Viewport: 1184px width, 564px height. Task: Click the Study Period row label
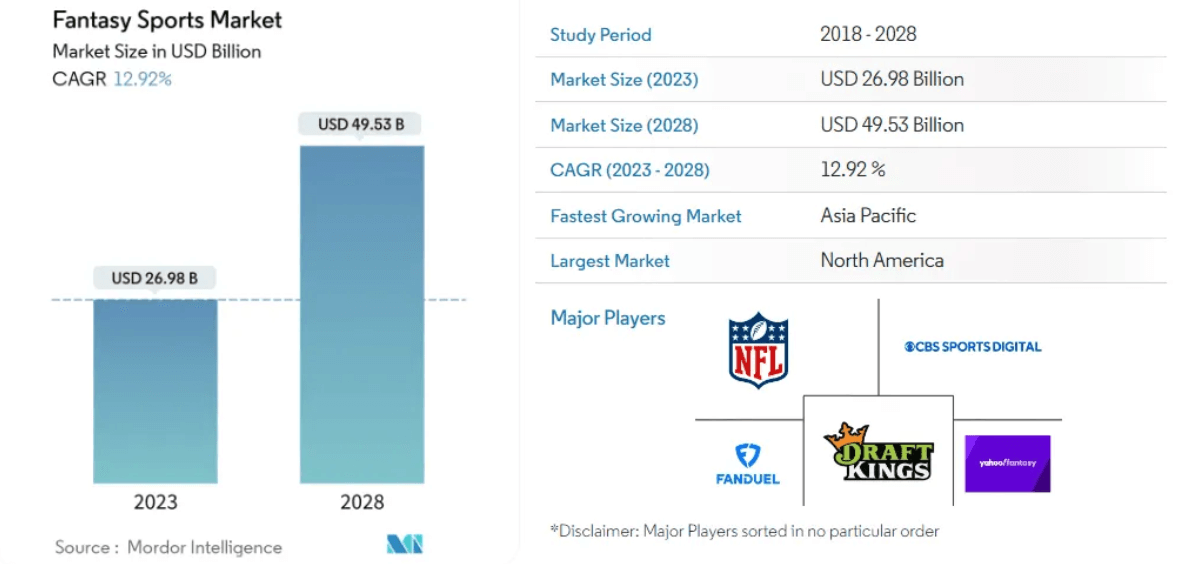[x=600, y=35]
